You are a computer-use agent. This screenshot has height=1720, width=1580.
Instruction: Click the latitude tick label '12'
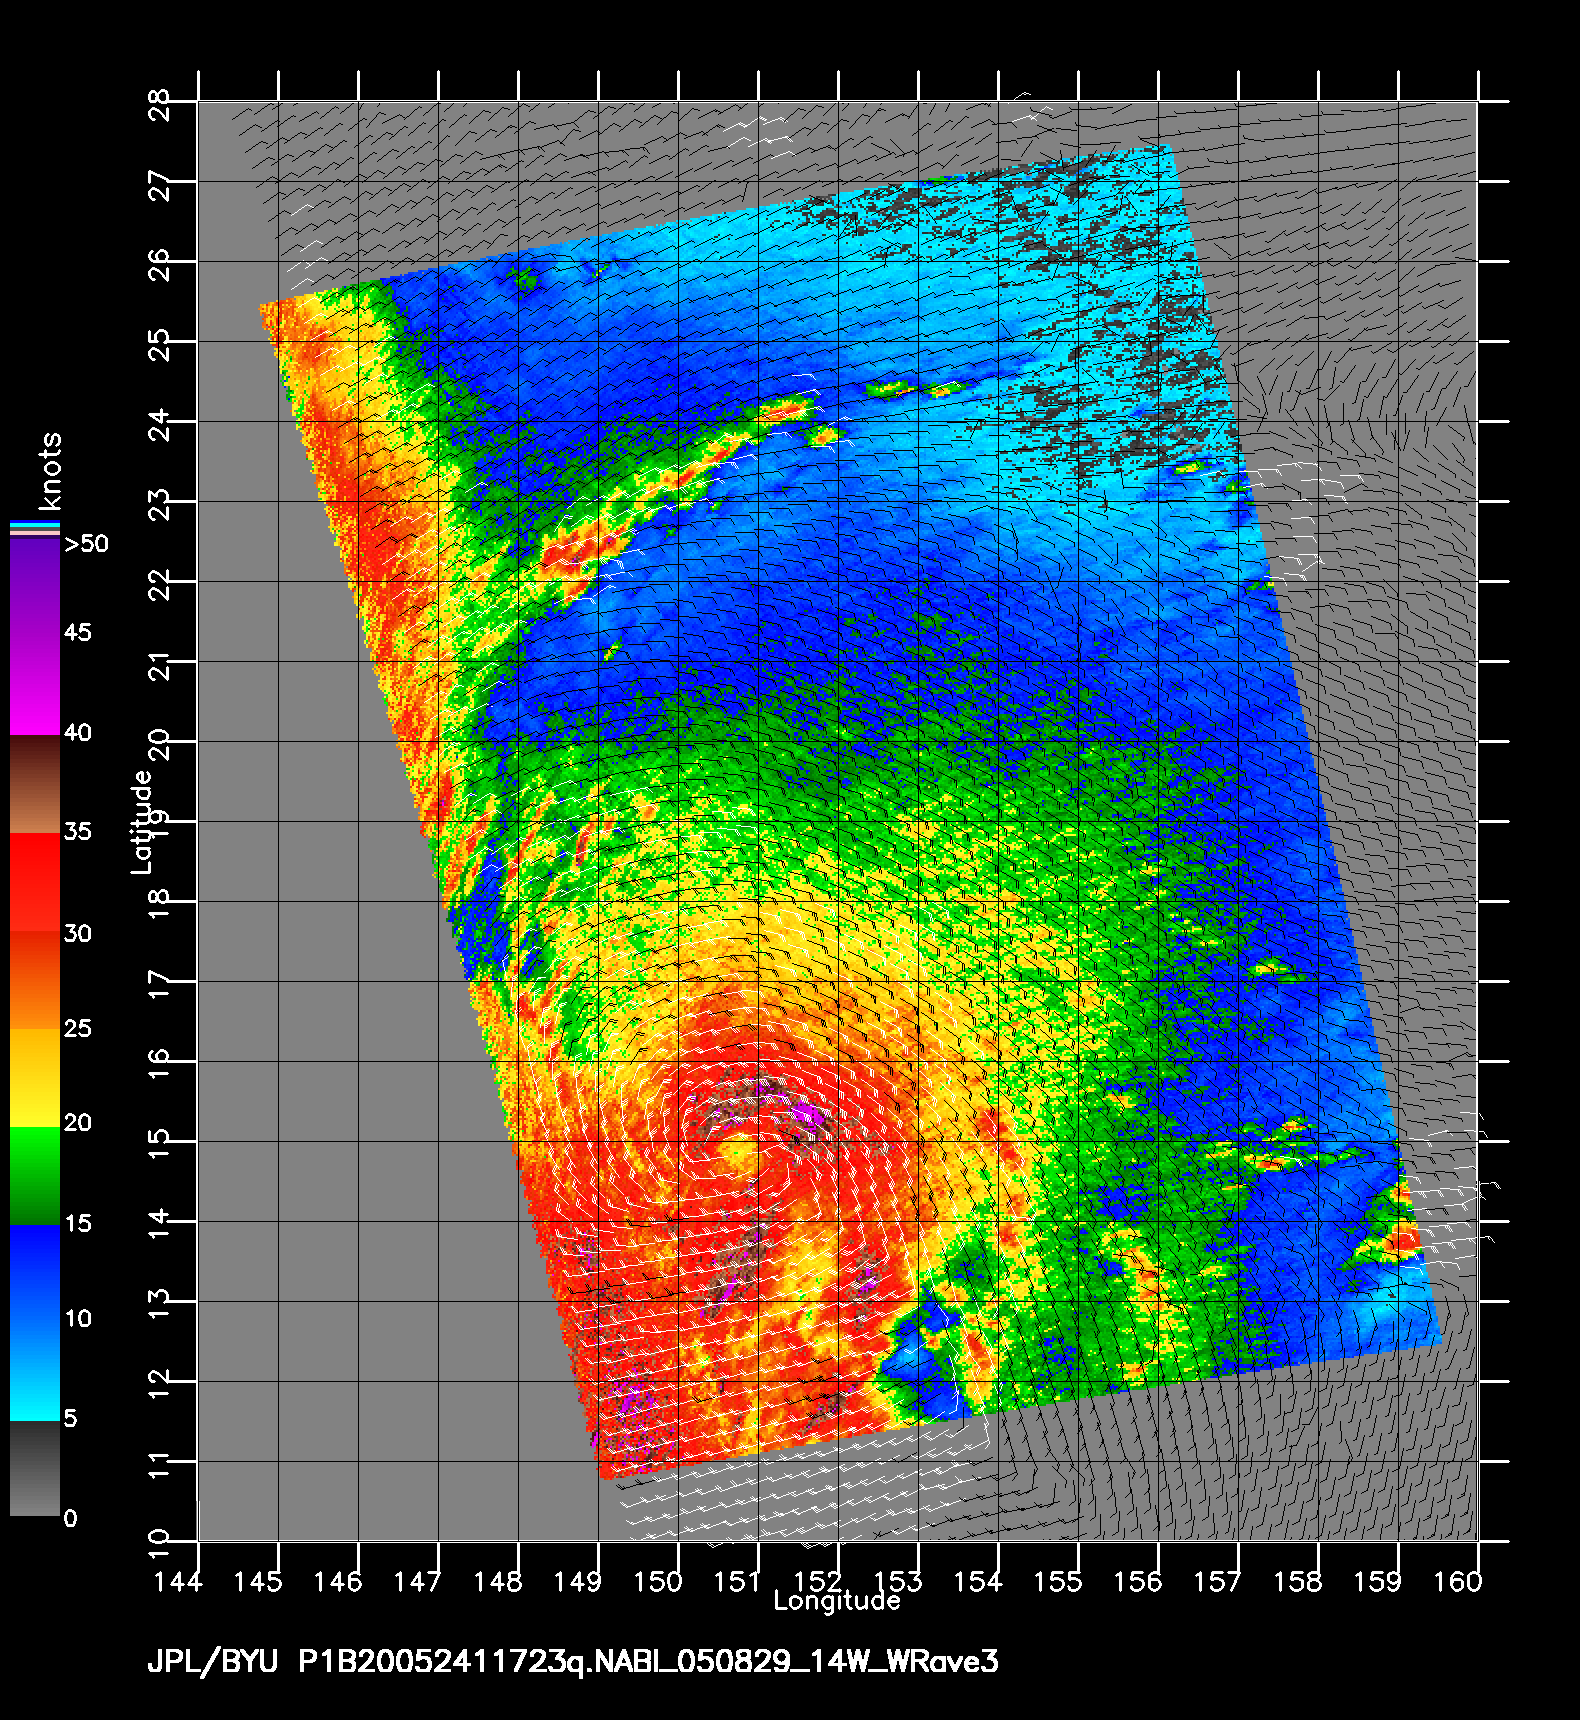pyautogui.click(x=160, y=1384)
